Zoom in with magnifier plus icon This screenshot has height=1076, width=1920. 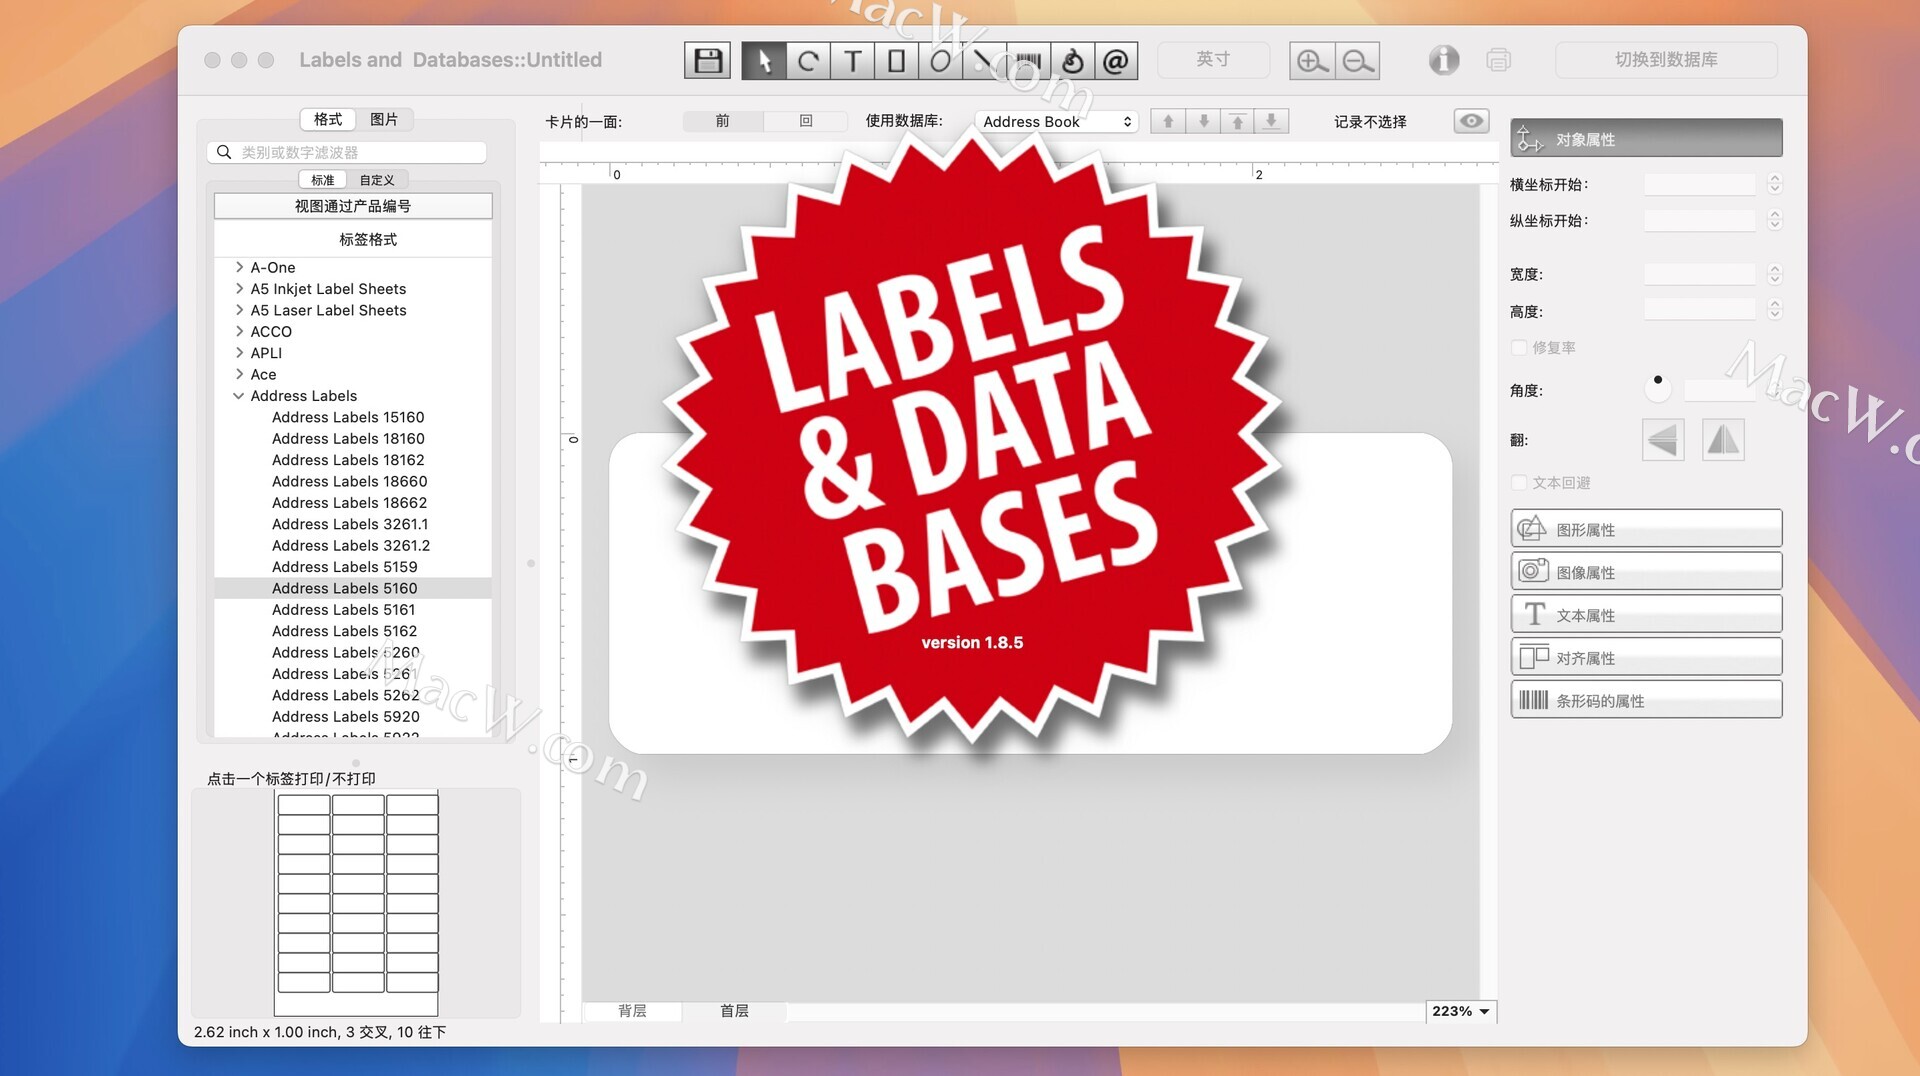pos(1311,61)
